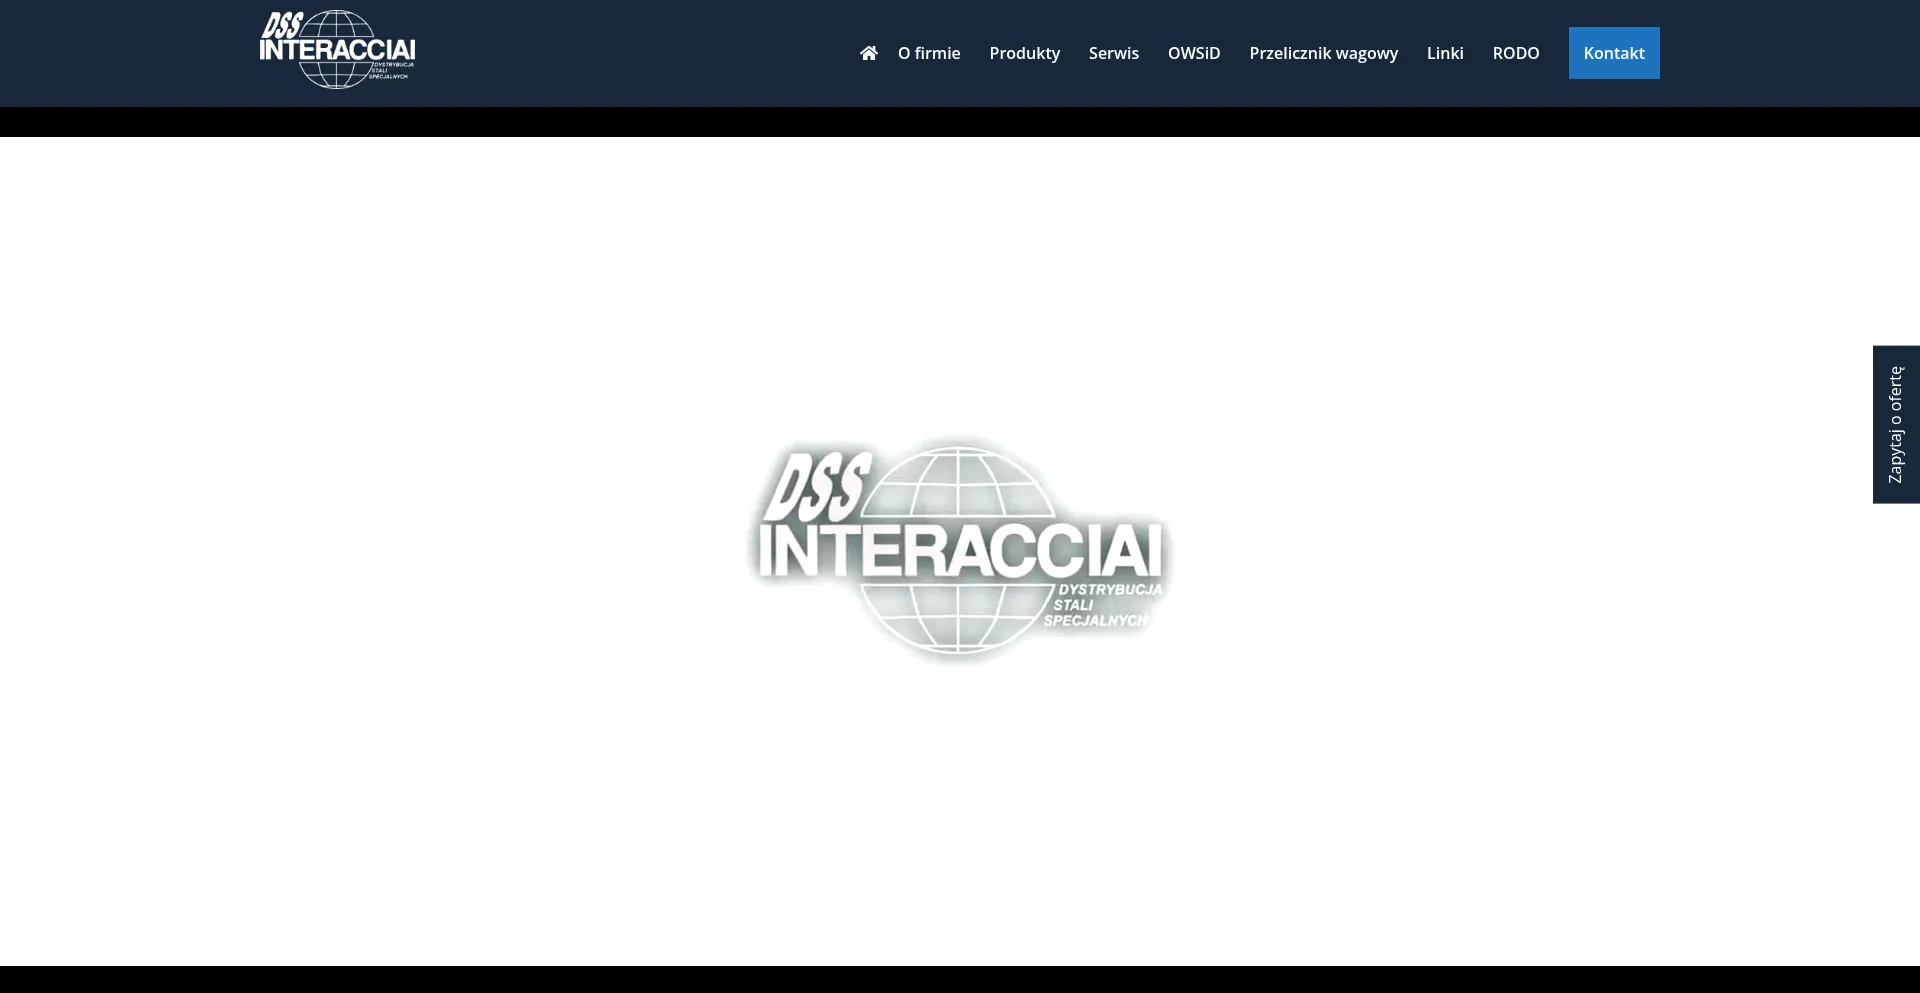This screenshot has width=1920, height=993.
Task: Click the home icon in navigation
Action: click(868, 53)
